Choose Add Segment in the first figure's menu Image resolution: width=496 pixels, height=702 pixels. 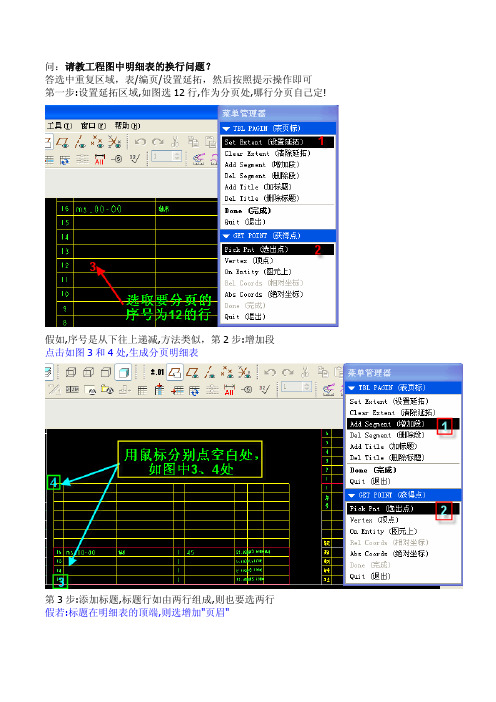[x=262, y=164]
